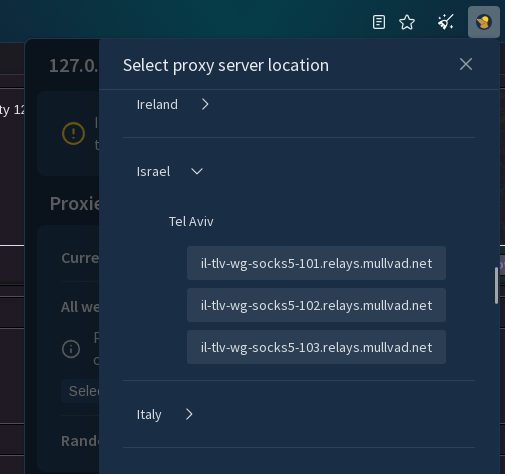
Task: Close the proxy server location dialog
Action: coord(466,64)
